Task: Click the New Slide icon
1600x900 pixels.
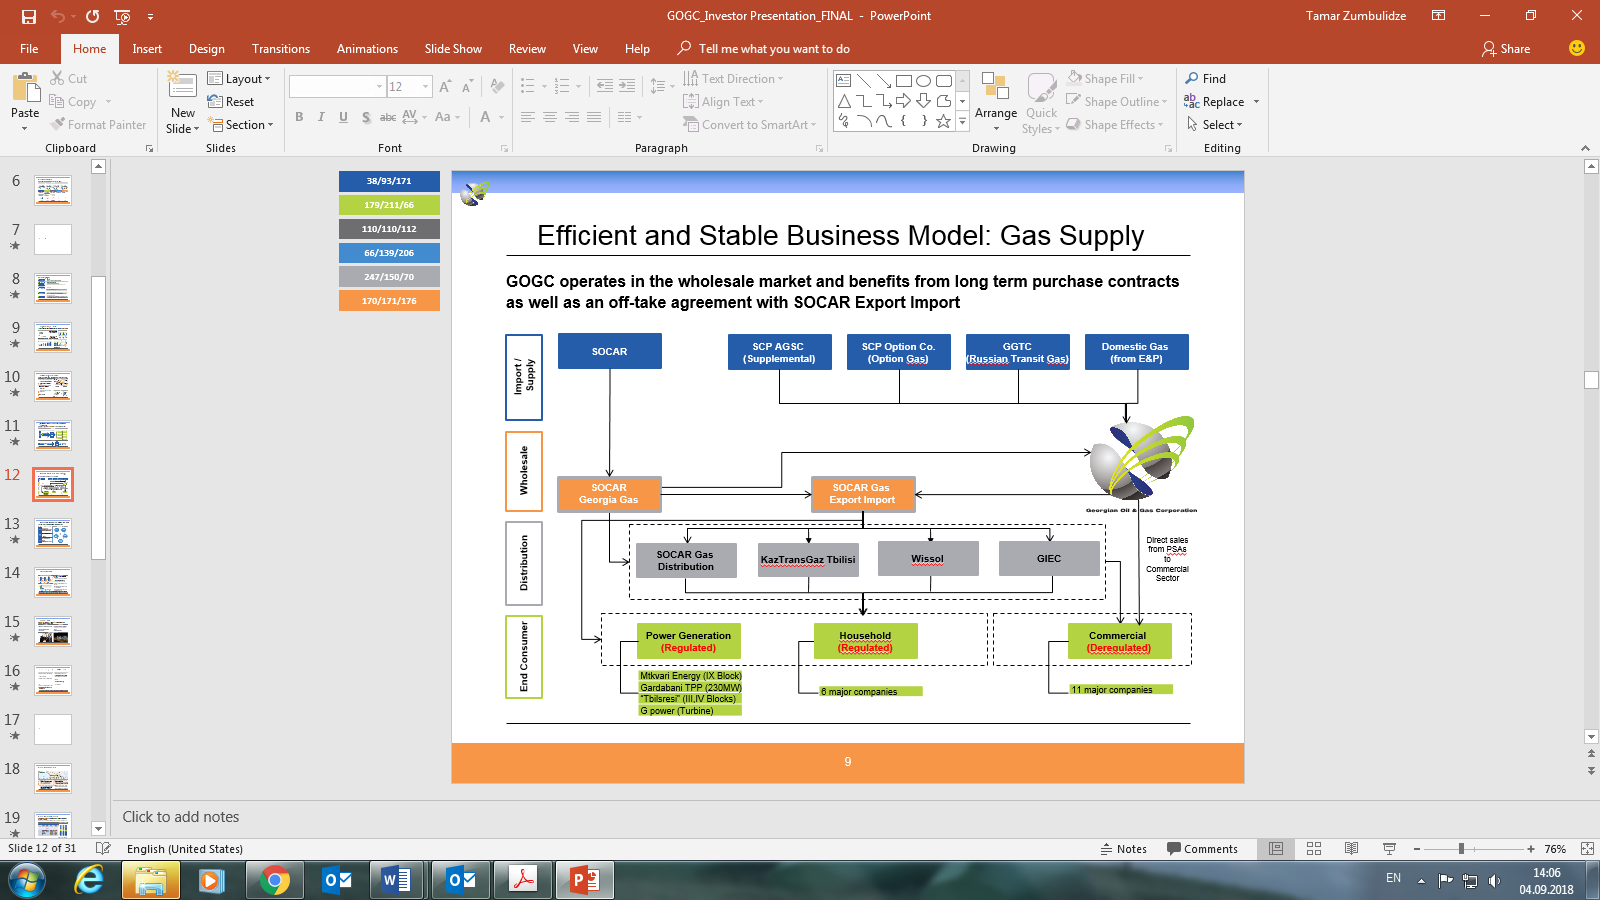Action: coord(182,84)
